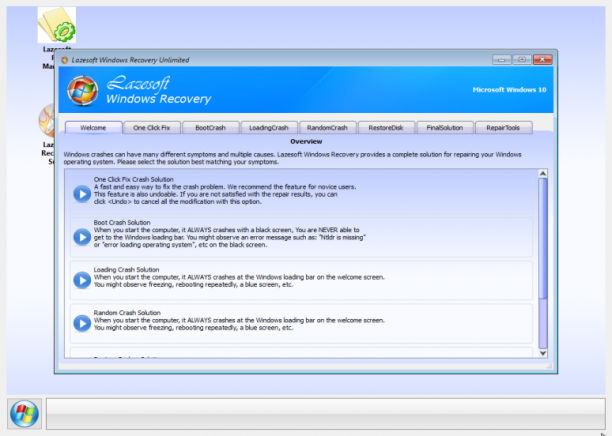Start the One Click Fix Crash Solution

82,194
